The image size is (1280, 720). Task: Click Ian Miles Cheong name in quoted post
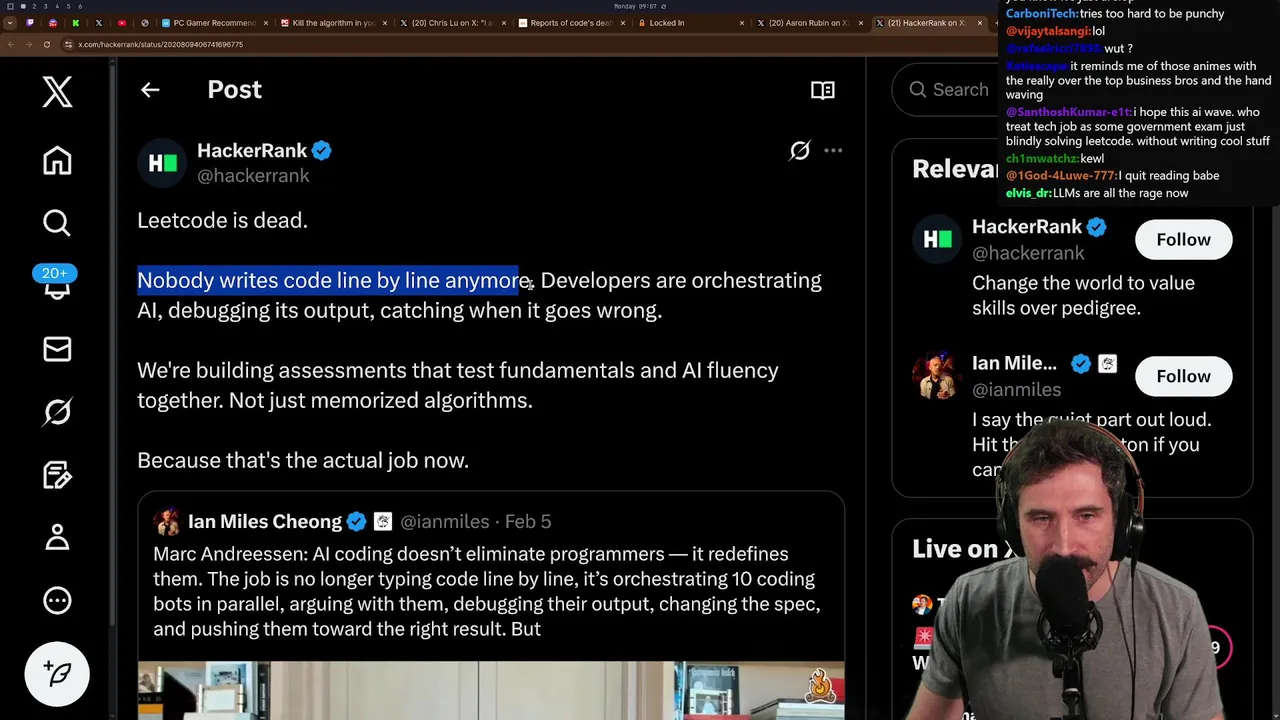pos(265,522)
